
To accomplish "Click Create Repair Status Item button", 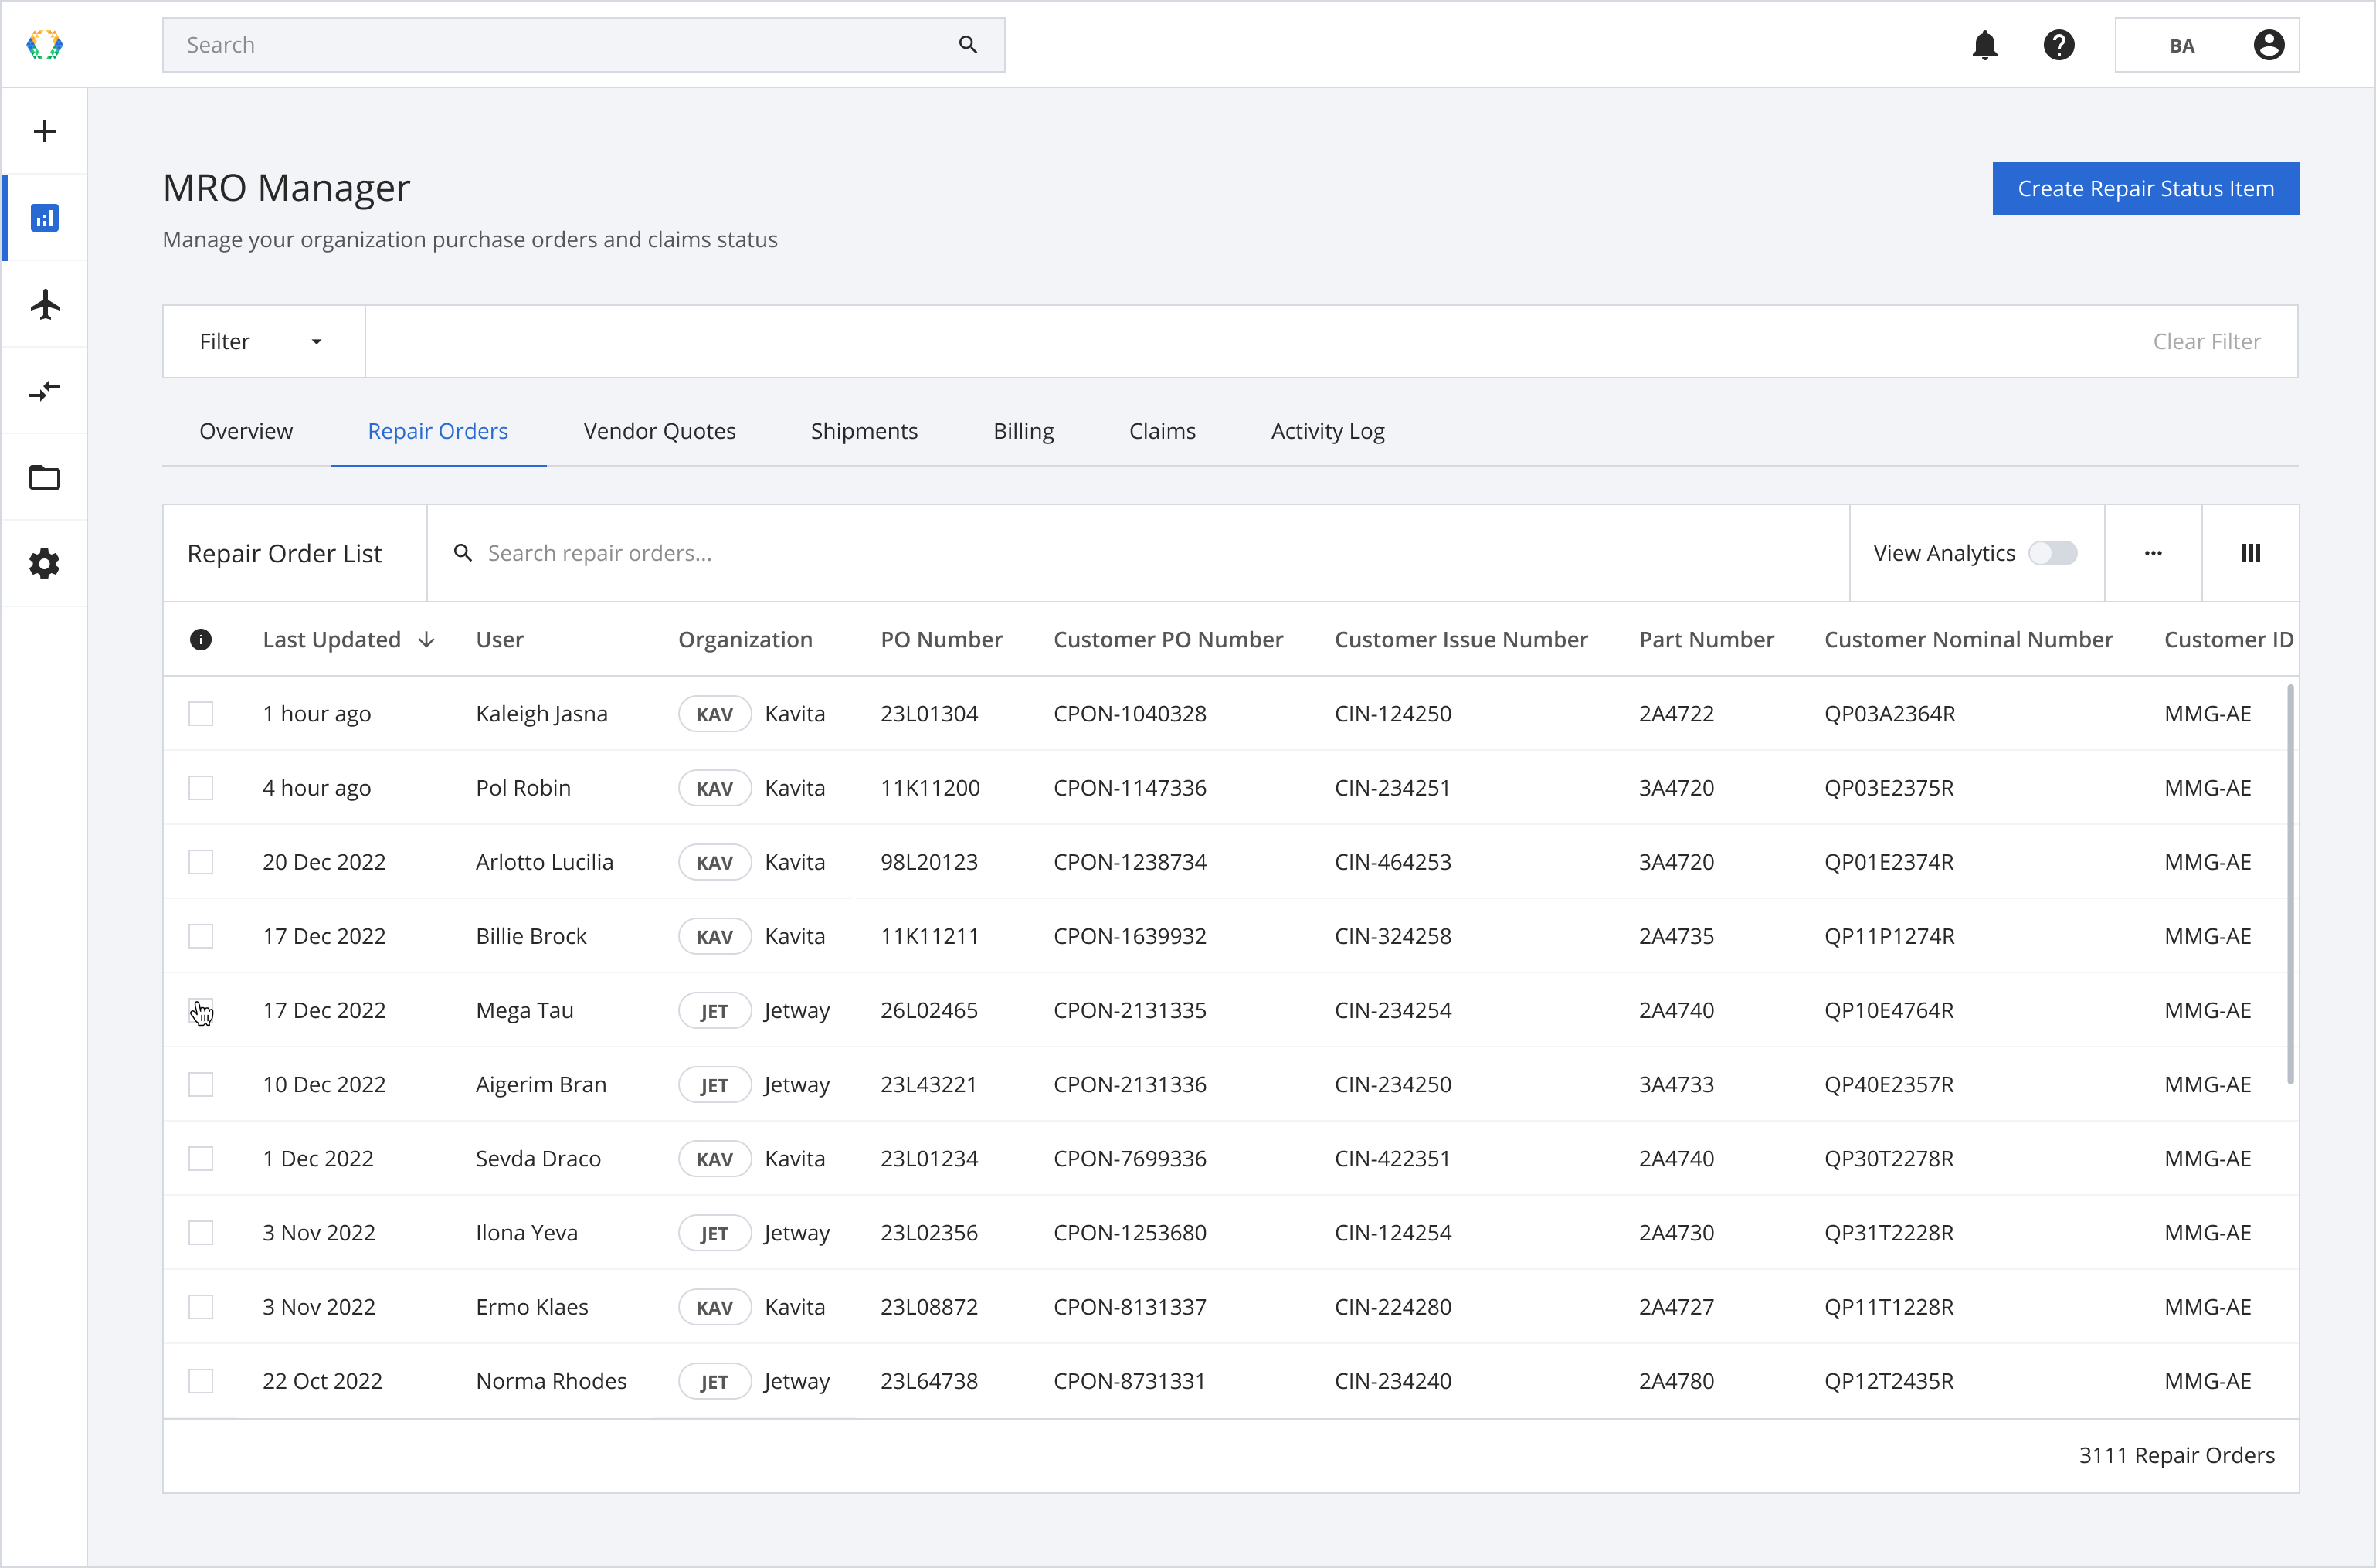I will (2145, 189).
